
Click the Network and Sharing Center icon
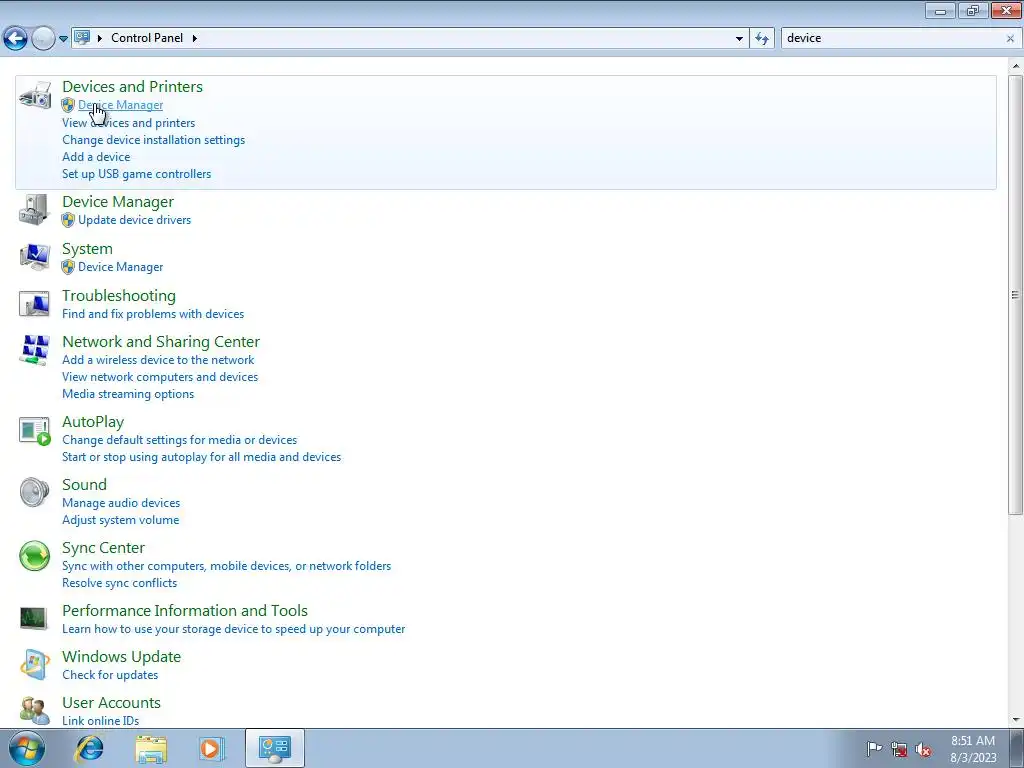35,350
